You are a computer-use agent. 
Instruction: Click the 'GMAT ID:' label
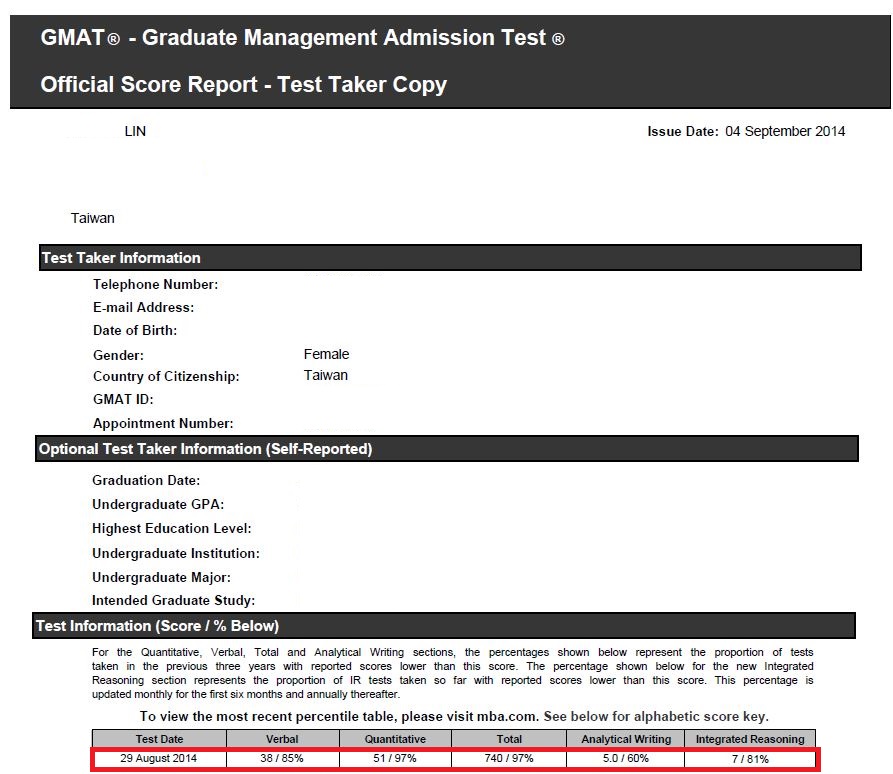click(124, 399)
